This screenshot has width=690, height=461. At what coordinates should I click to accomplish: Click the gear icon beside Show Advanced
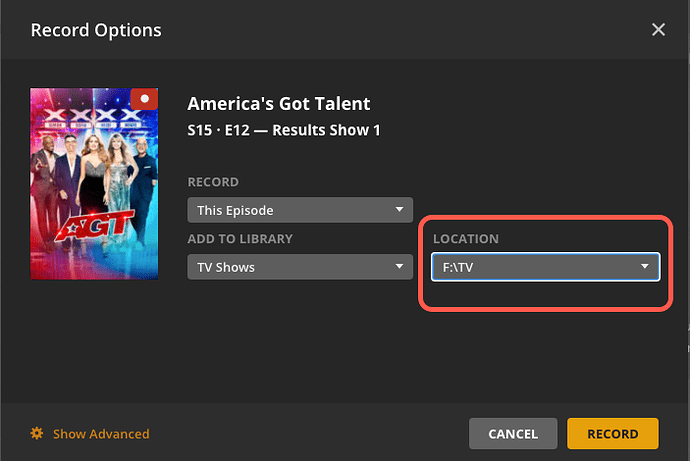37,433
